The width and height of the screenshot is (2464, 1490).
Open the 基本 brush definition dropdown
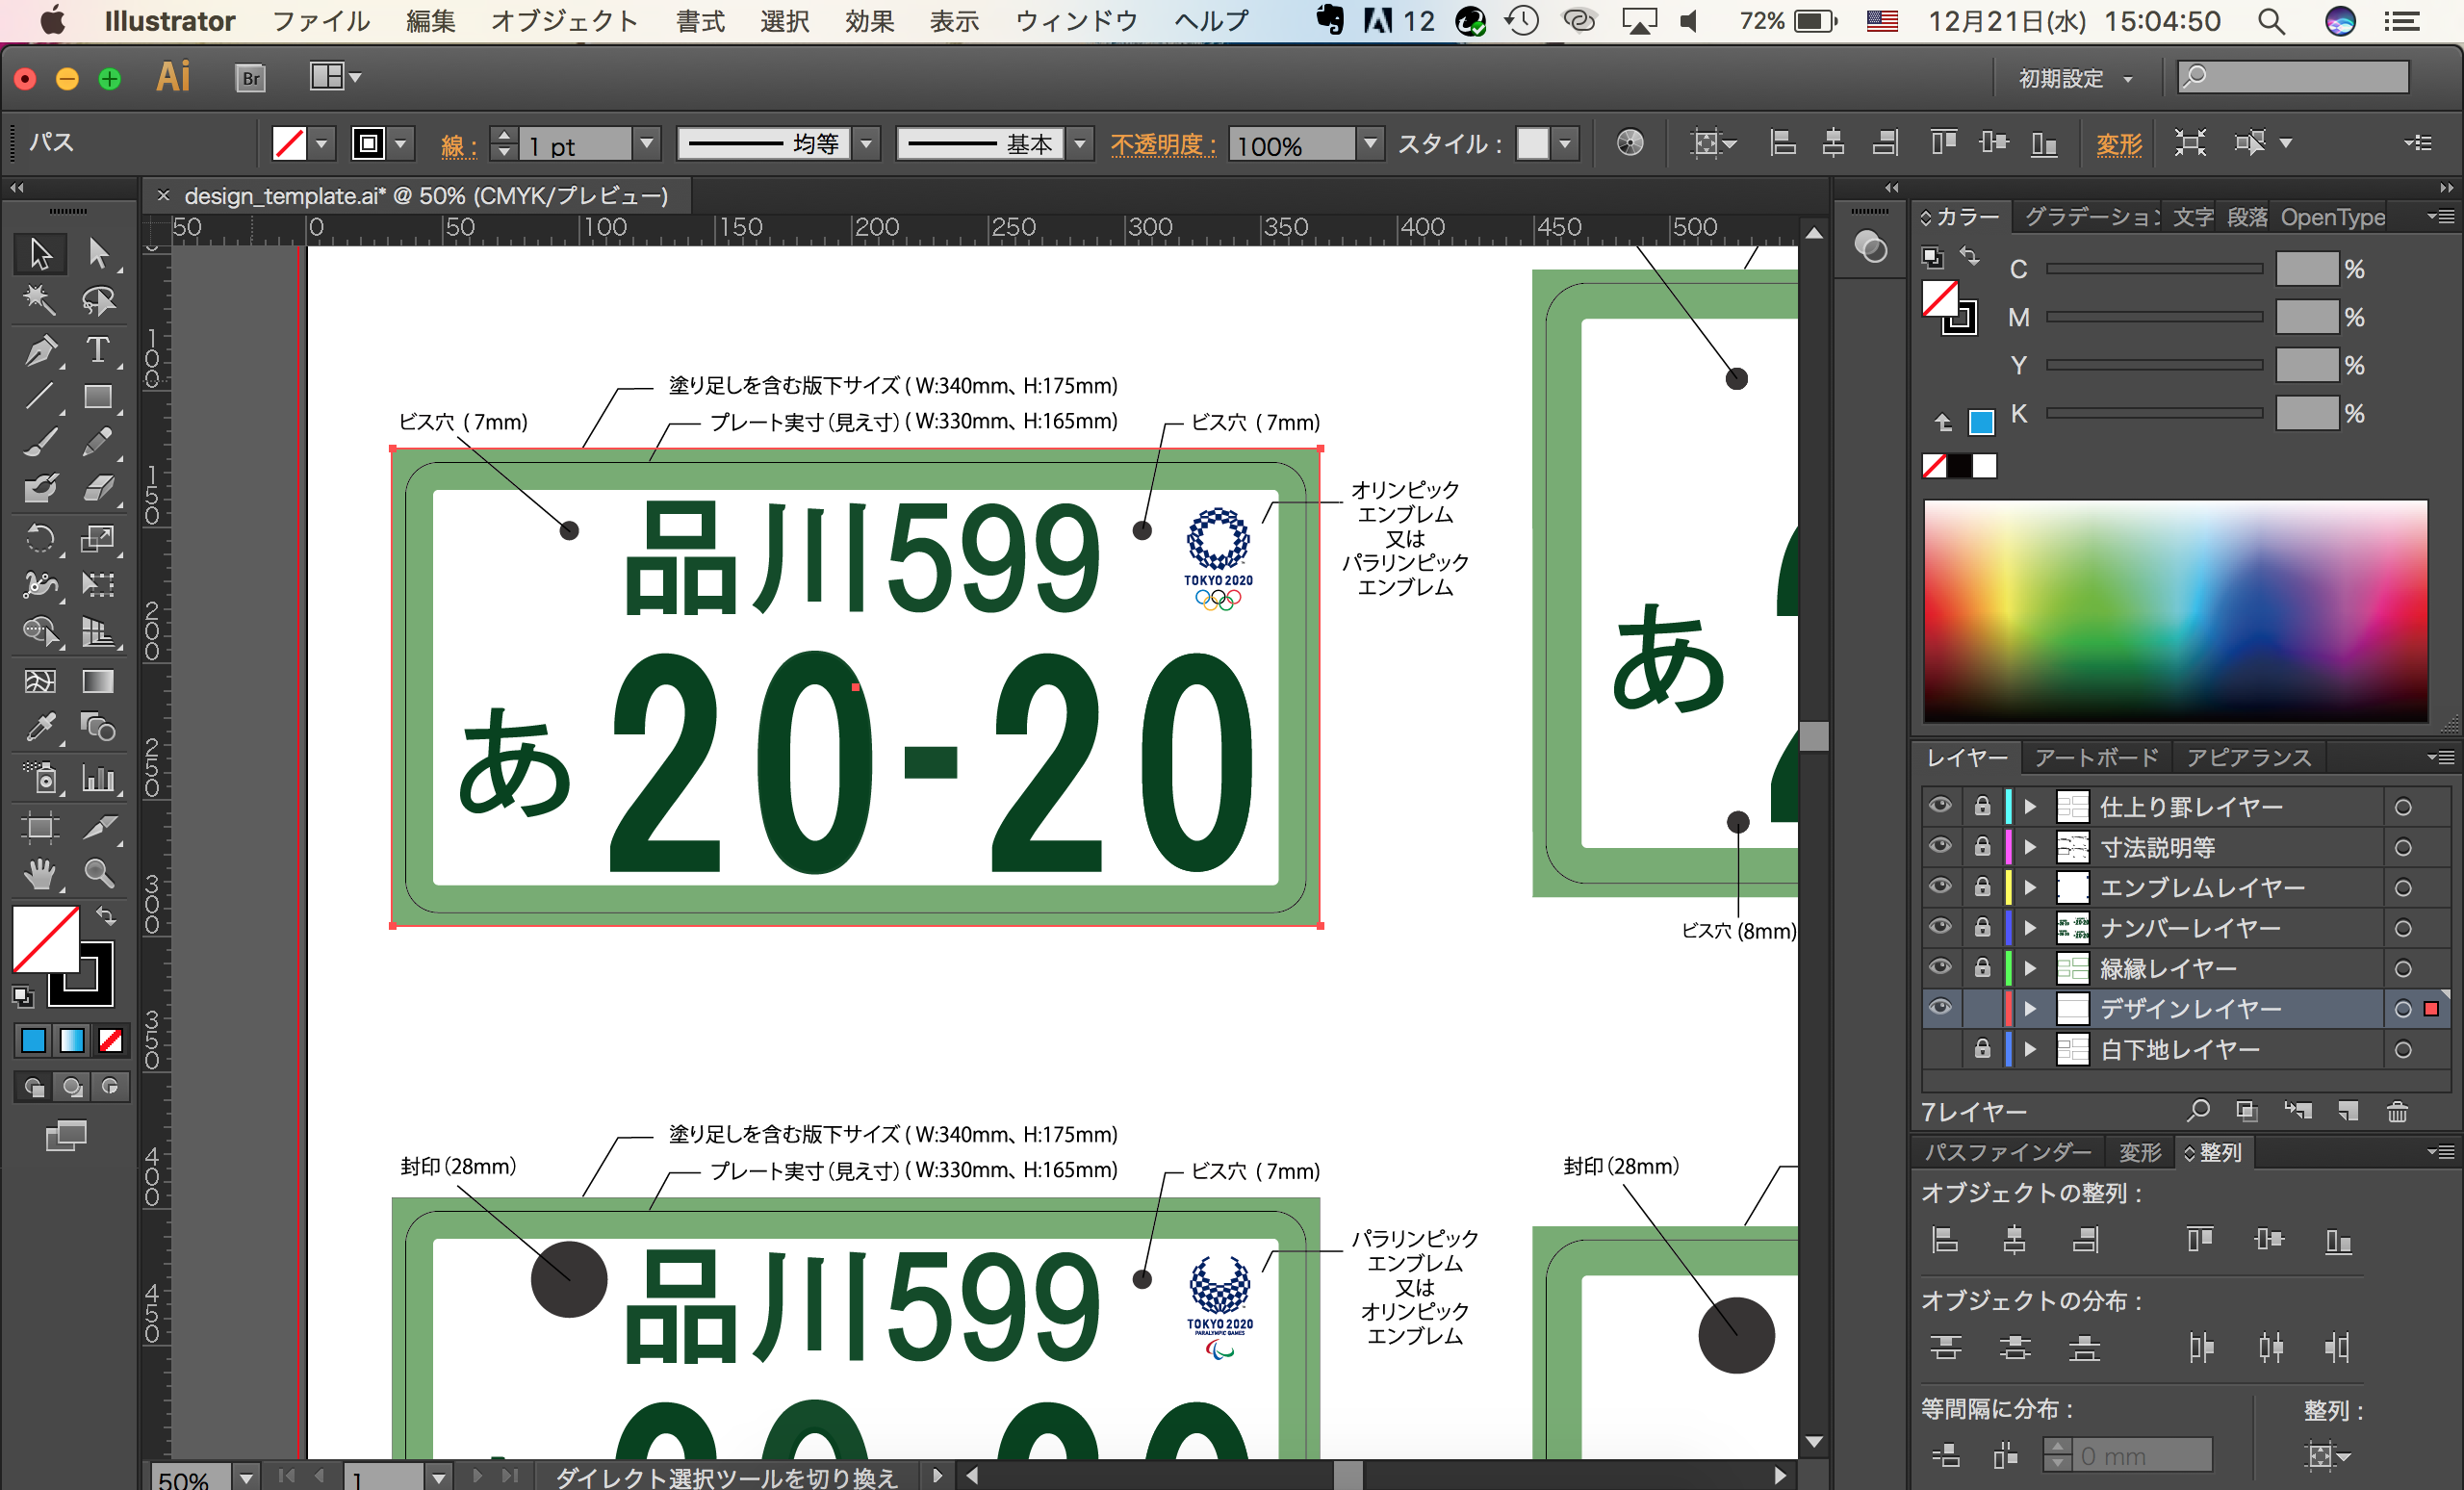pyautogui.click(x=1079, y=143)
